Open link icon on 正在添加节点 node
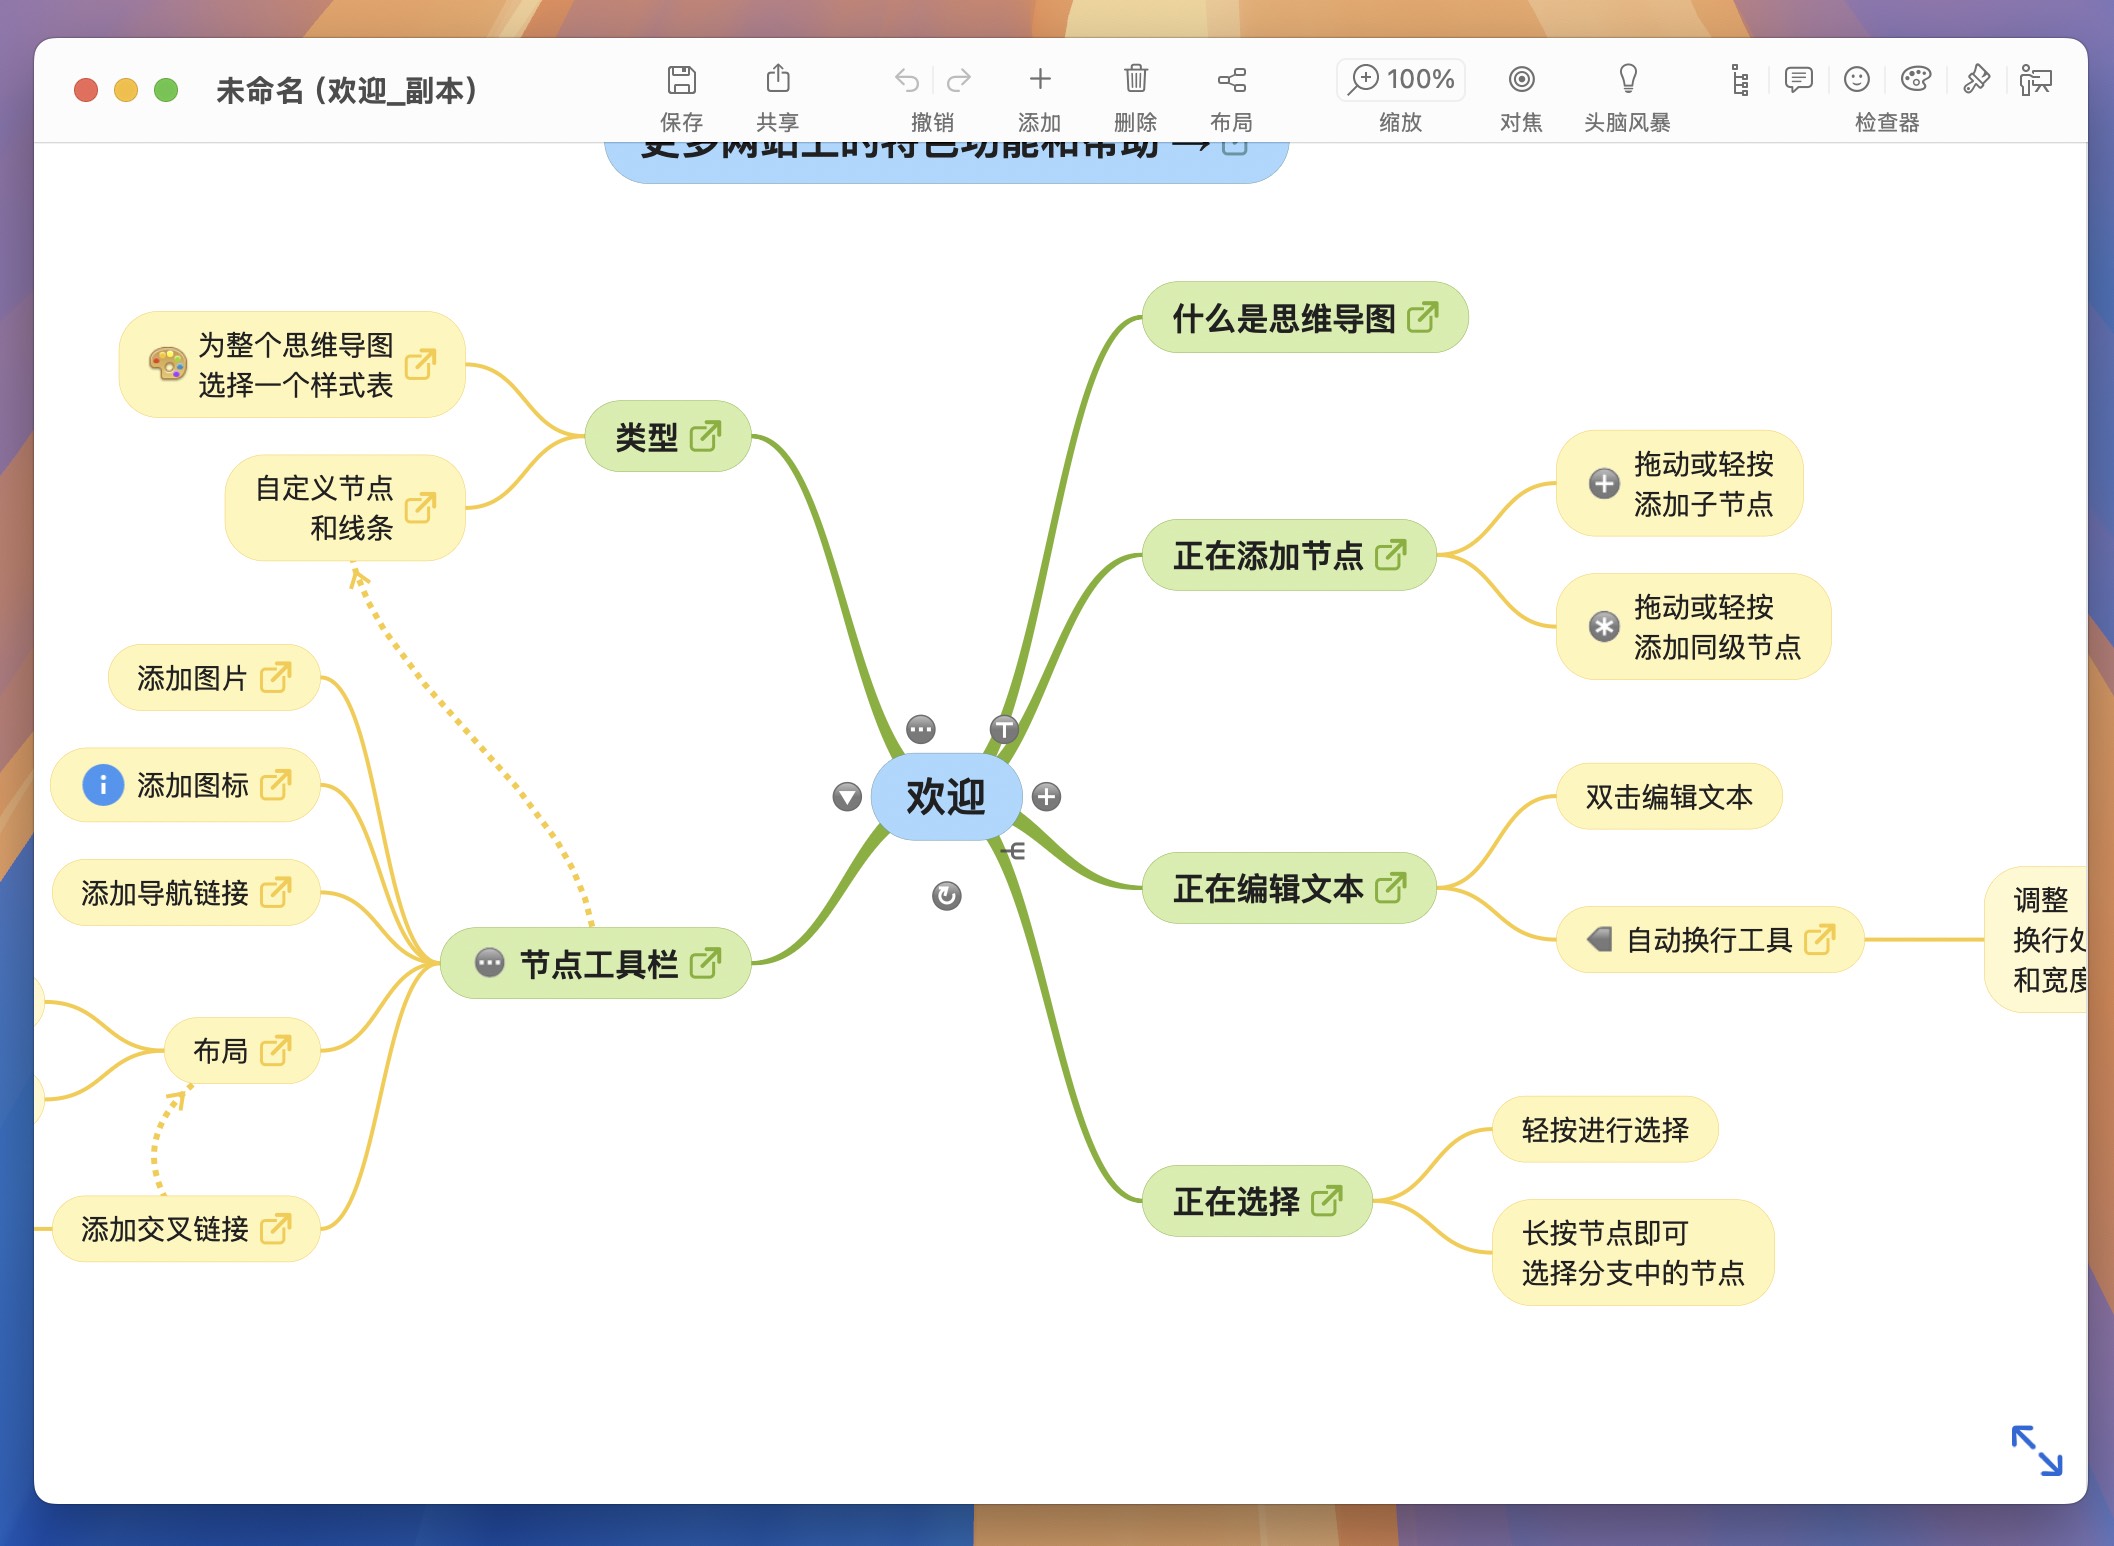 (x=1390, y=555)
